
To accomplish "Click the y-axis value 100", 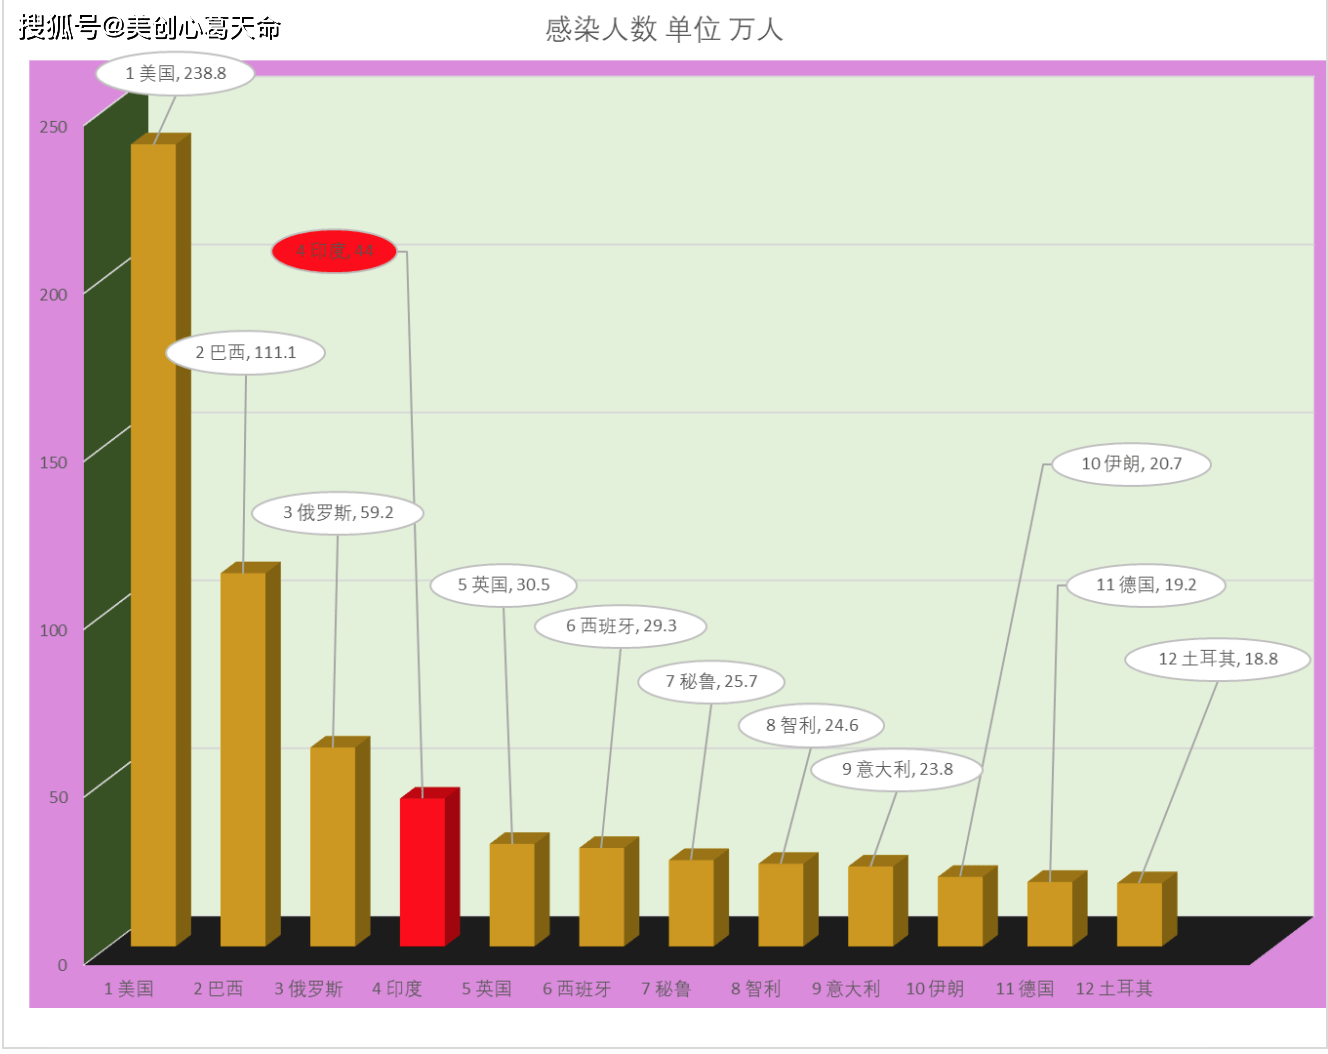I will (53, 631).
